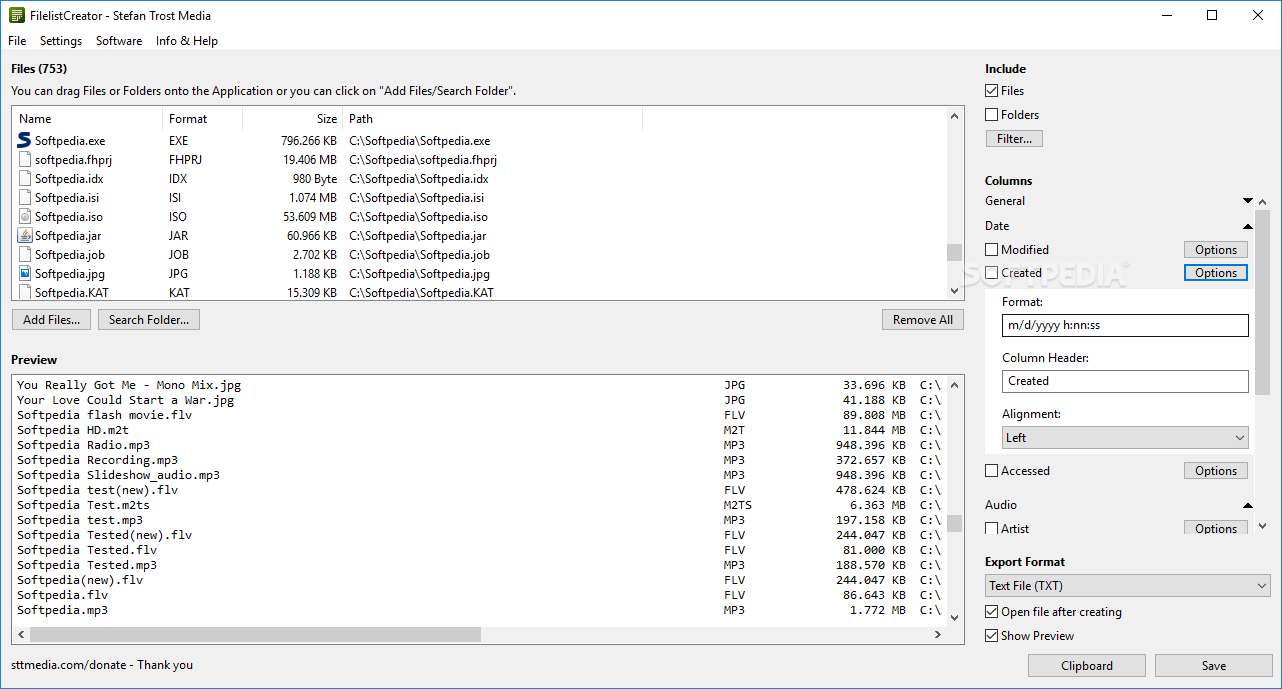Copy file list with Clipboard button

pos(1087,666)
